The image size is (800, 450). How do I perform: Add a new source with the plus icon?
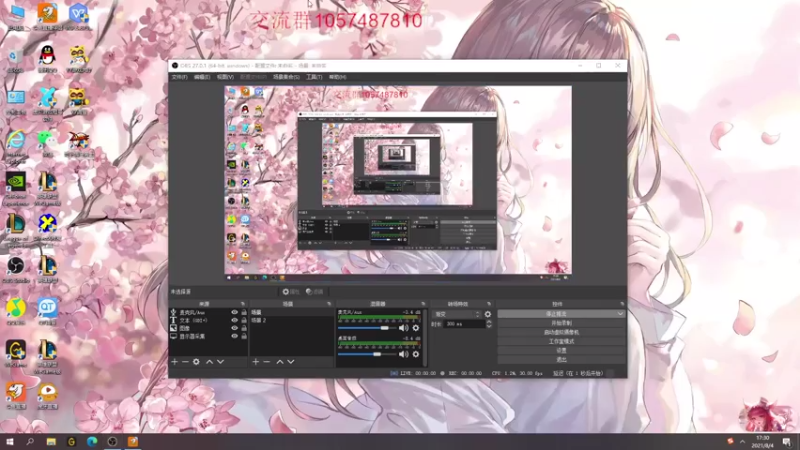click(174, 362)
